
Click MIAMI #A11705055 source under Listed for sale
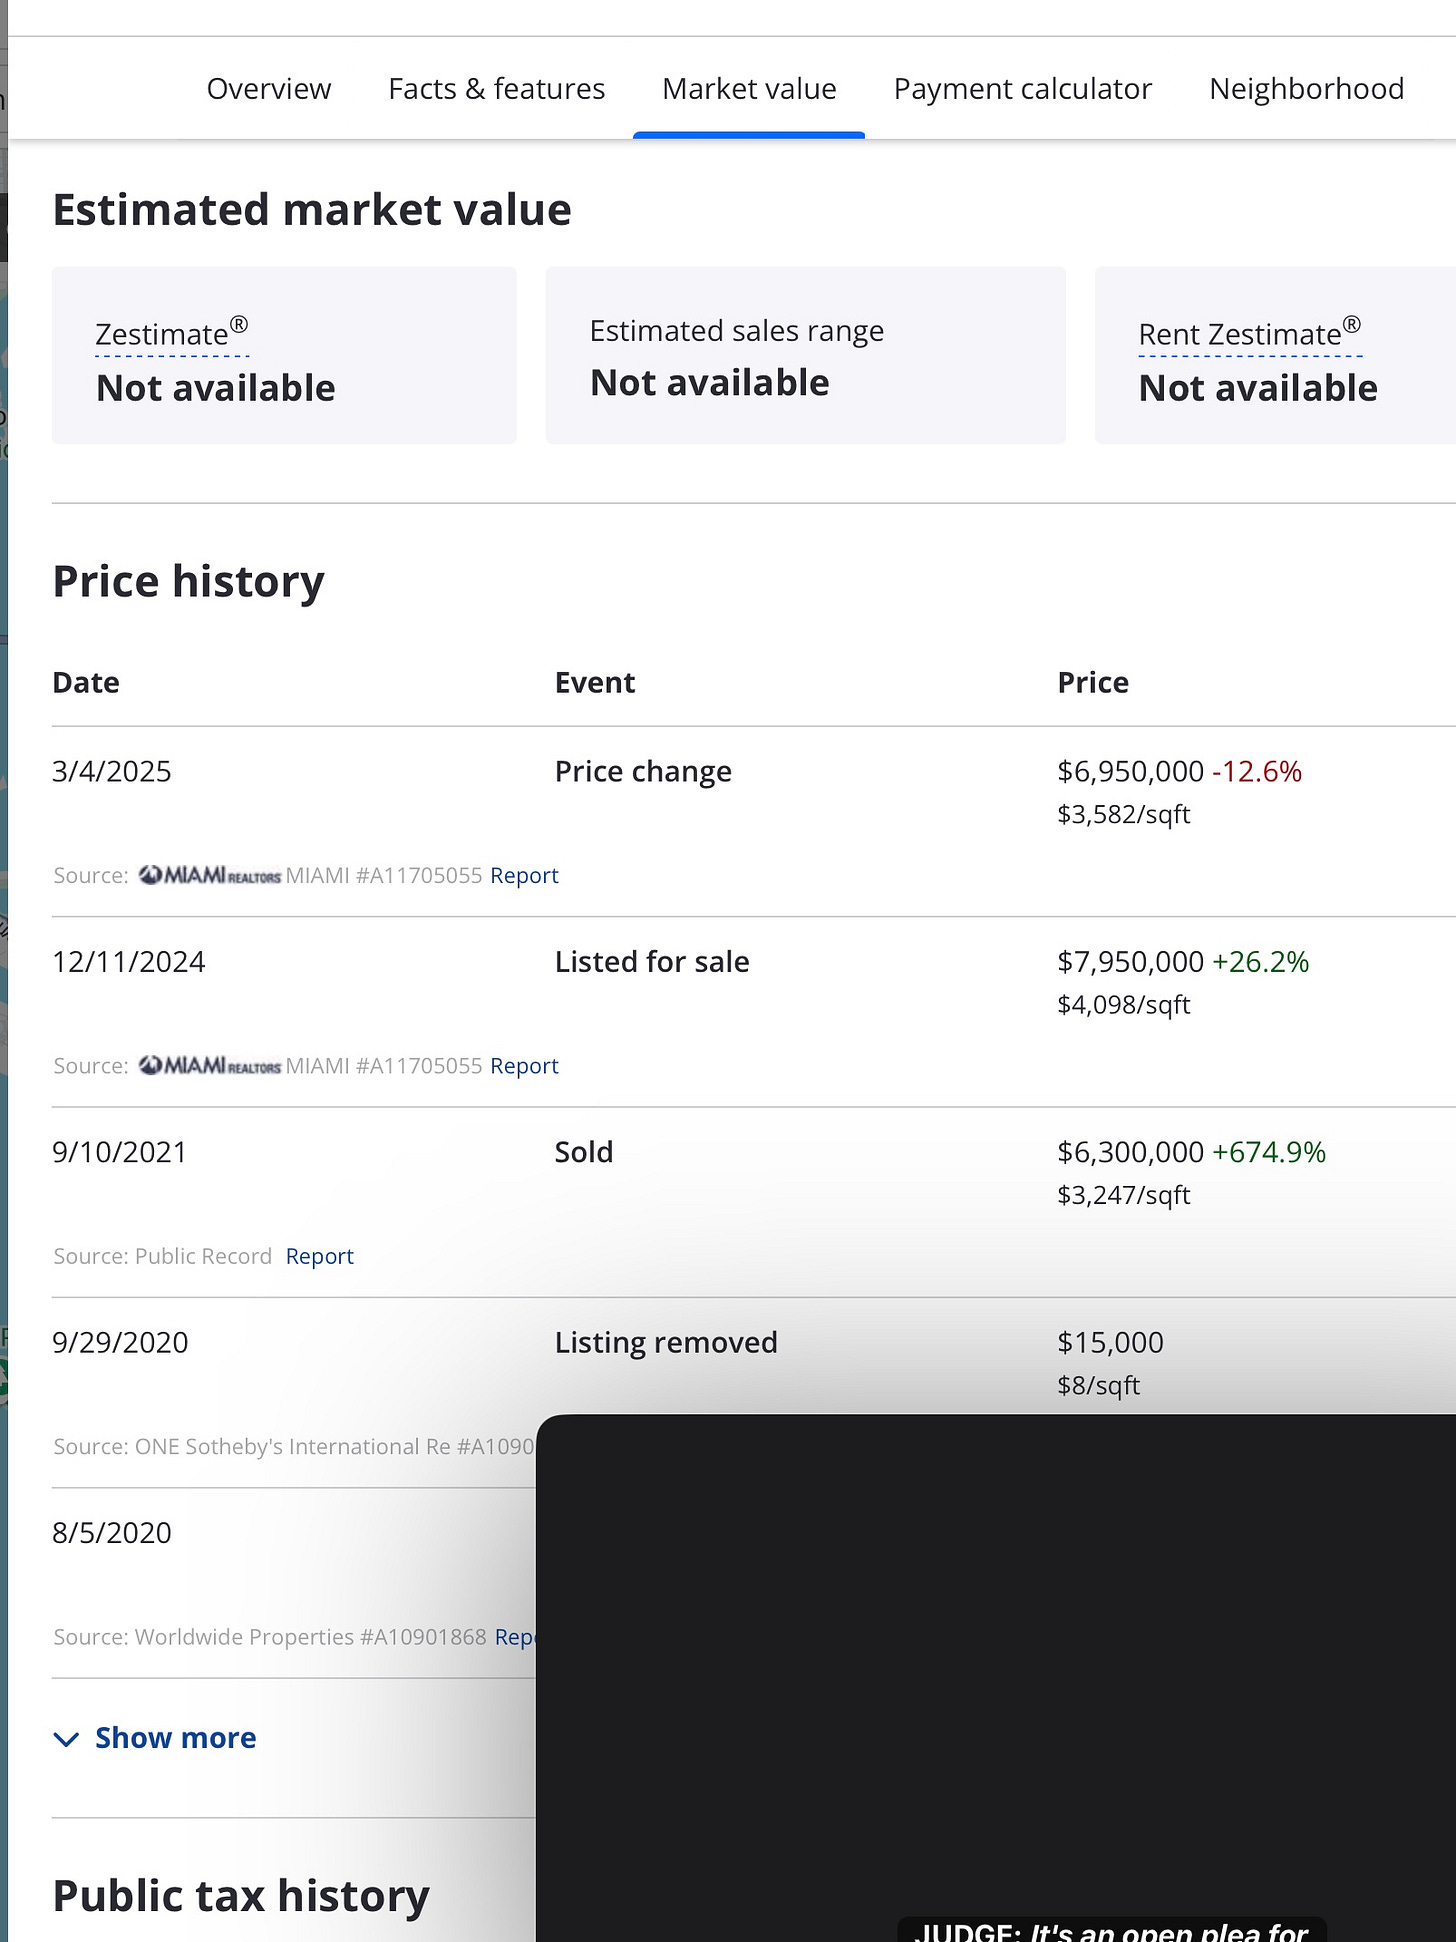384,1066
